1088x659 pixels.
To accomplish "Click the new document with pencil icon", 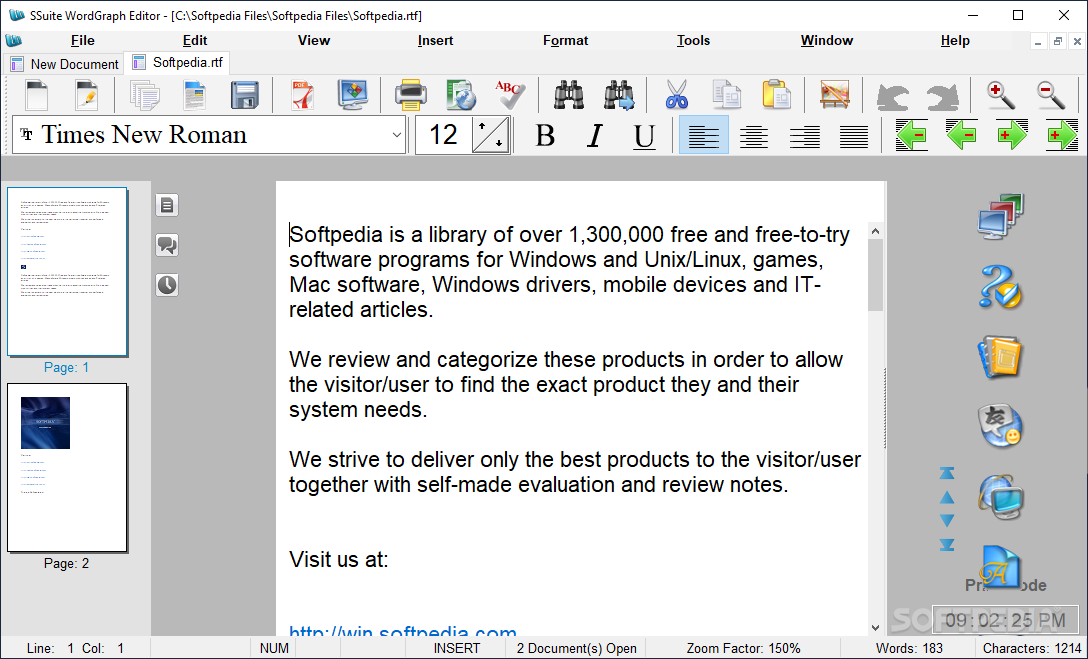I will (87, 95).
